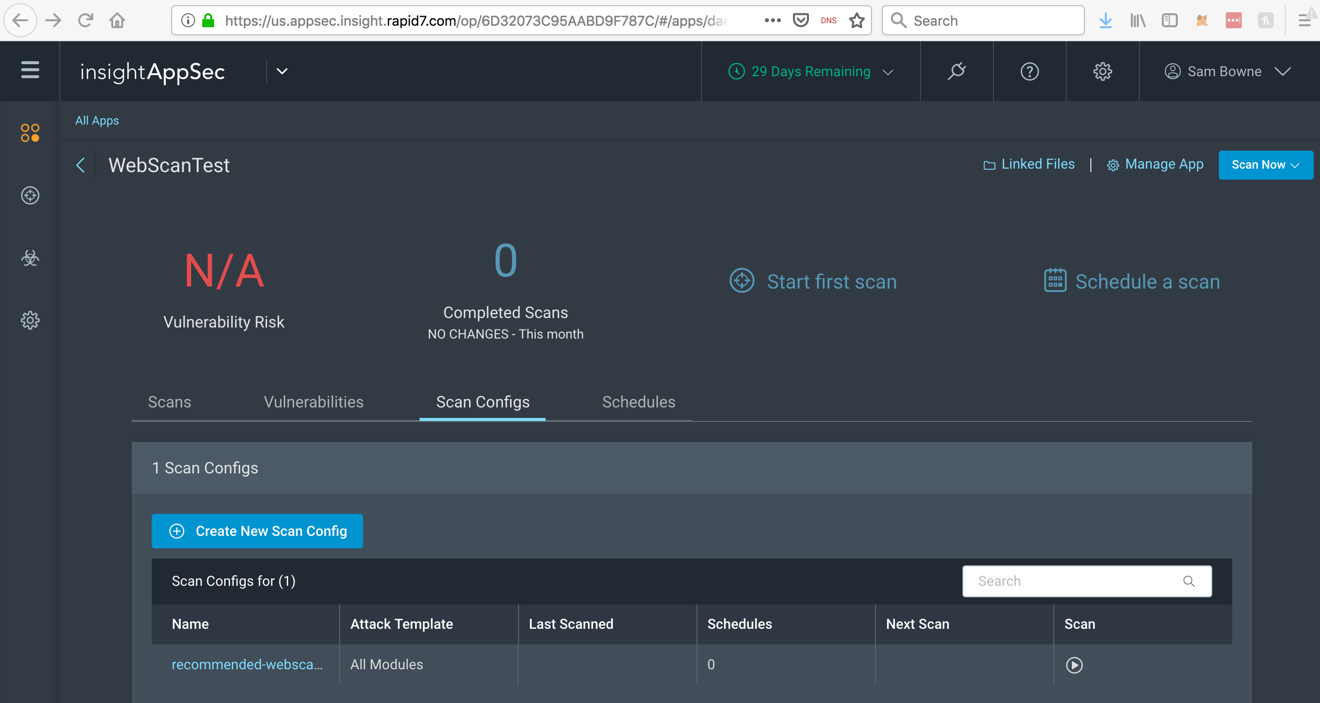Open the header settings gear icon
This screenshot has height=703, width=1320.
[x=1102, y=71]
